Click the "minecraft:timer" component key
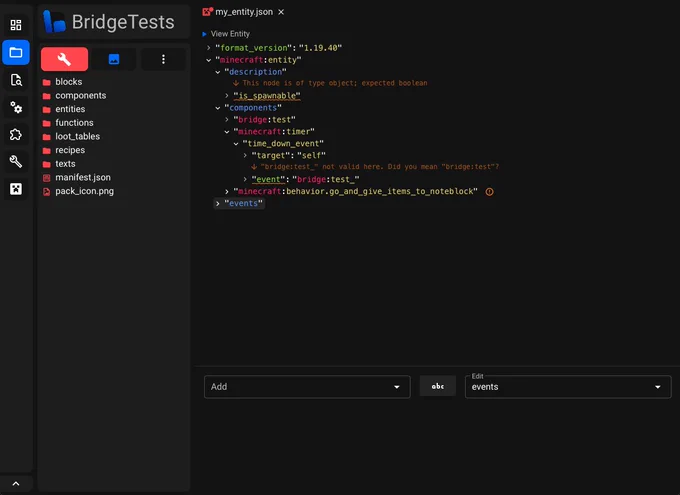This screenshot has width=680, height=495. coord(274,131)
